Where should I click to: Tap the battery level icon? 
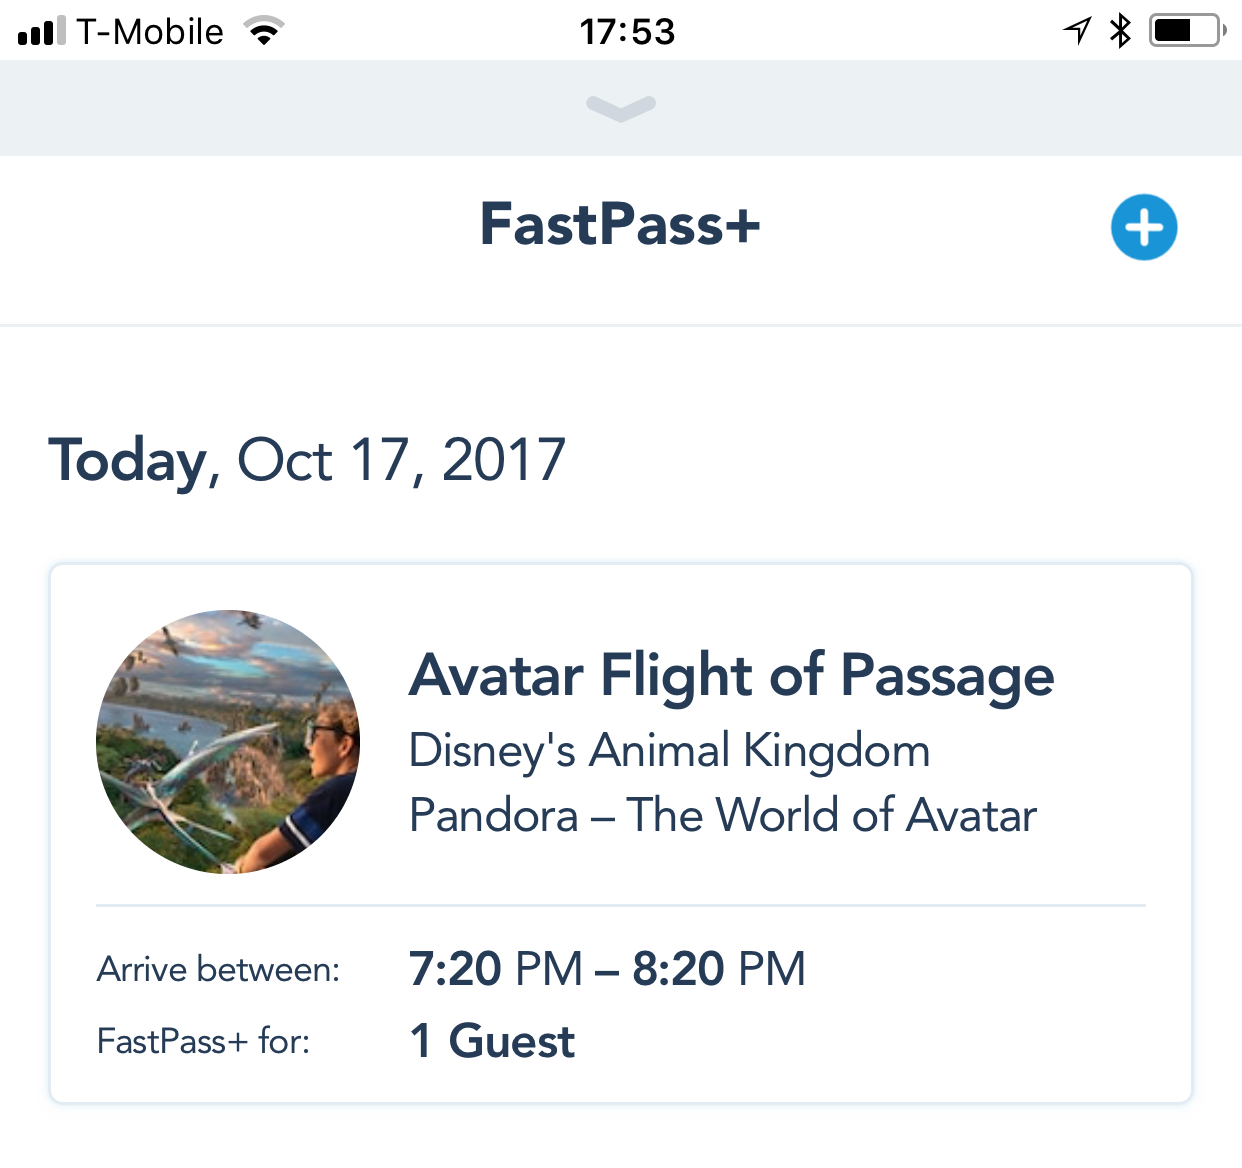click(1186, 31)
